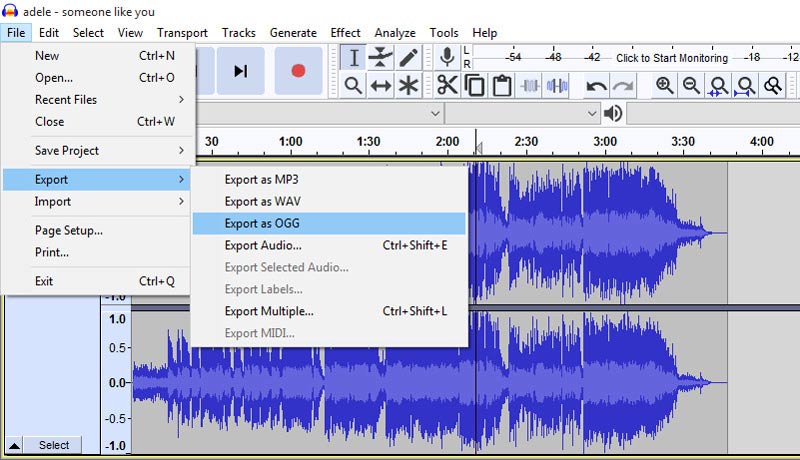The width and height of the screenshot is (800, 460).
Task: Open the dropdown left of the speaker icon
Action: [591, 113]
